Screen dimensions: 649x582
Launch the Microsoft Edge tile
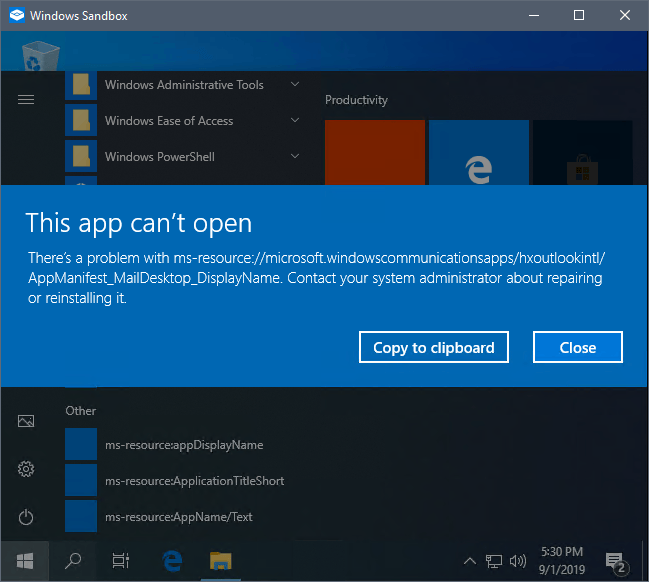tap(478, 152)
